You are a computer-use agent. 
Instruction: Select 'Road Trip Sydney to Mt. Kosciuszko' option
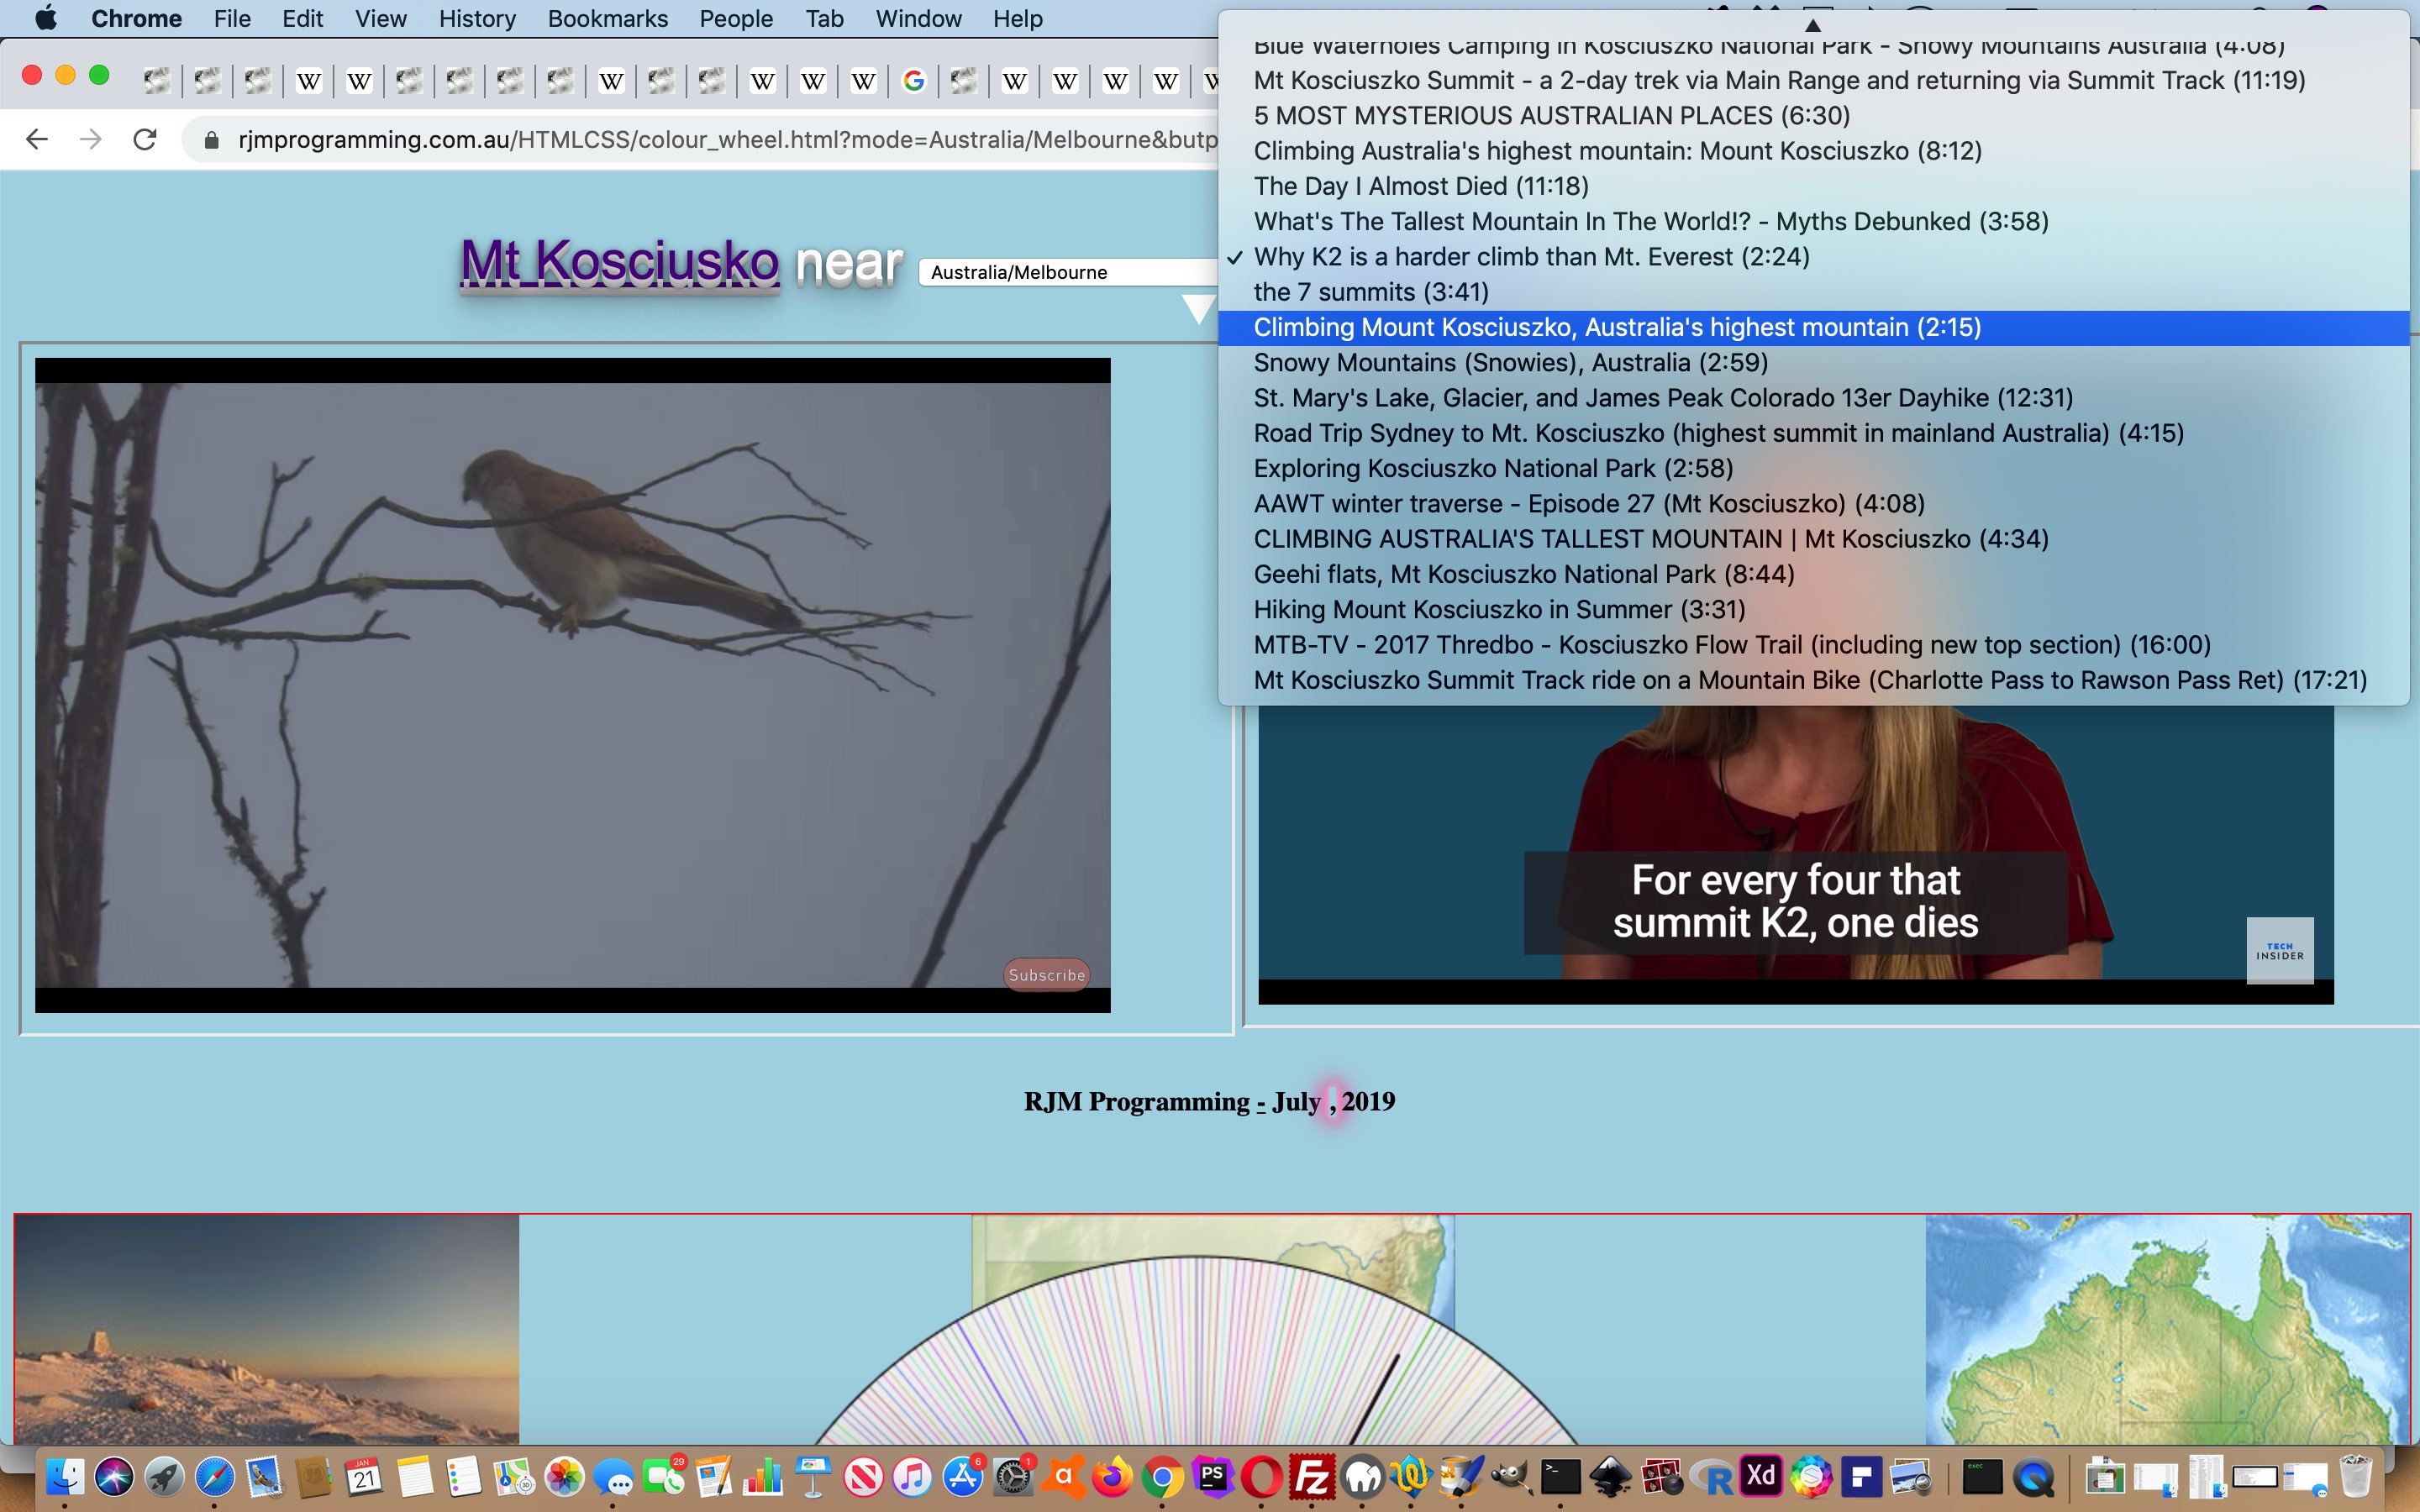coord(1813,434)
